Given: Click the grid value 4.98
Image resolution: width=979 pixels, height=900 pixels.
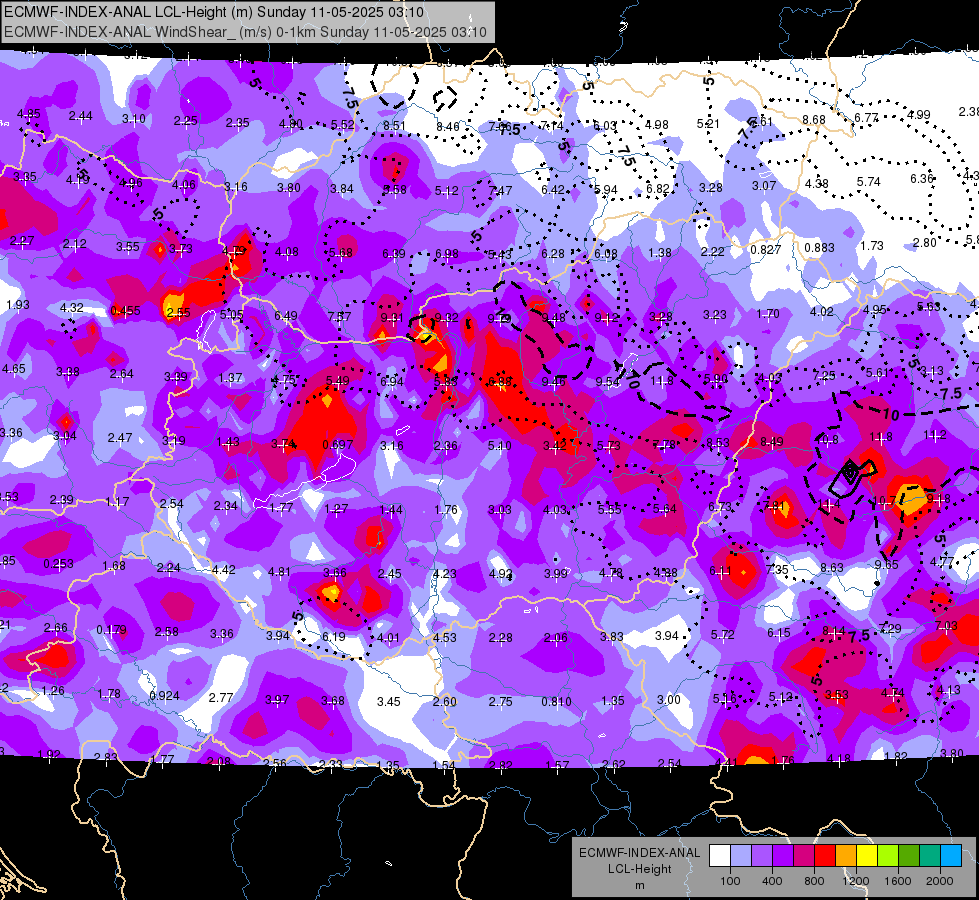Looking at the screenshot, I should point(656,124).
